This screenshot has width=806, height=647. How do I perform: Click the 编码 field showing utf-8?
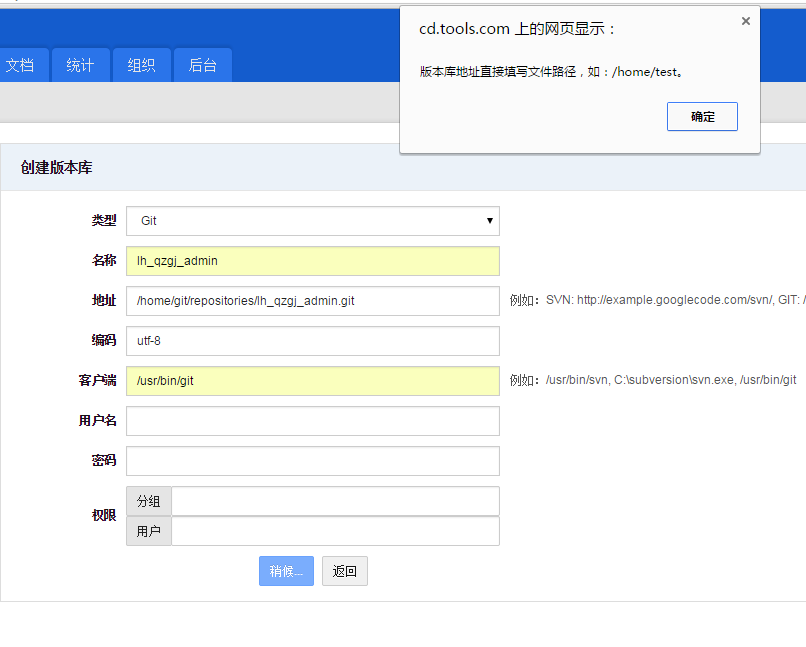click(312, 341)
